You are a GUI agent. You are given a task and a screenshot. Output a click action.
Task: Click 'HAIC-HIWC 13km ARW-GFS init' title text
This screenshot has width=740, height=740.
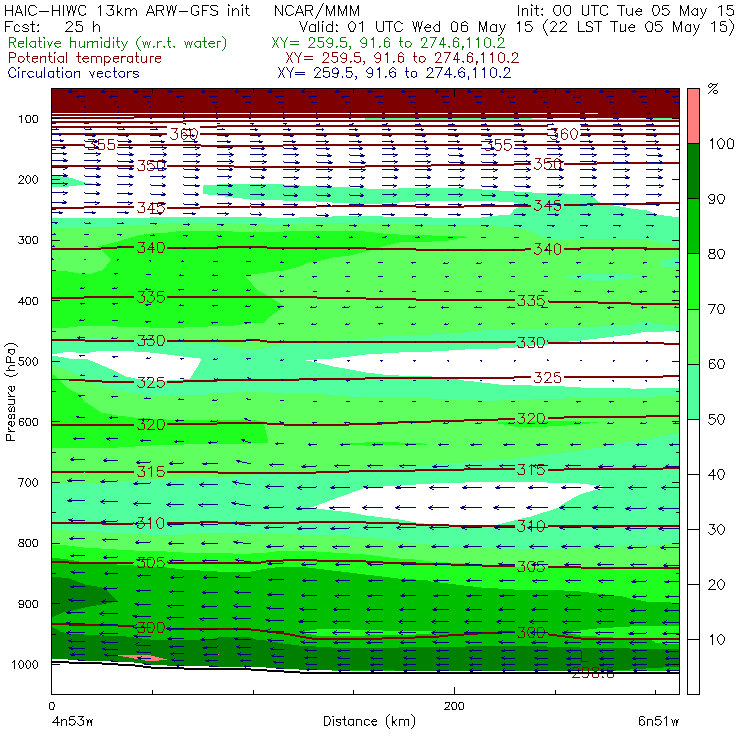126,10
